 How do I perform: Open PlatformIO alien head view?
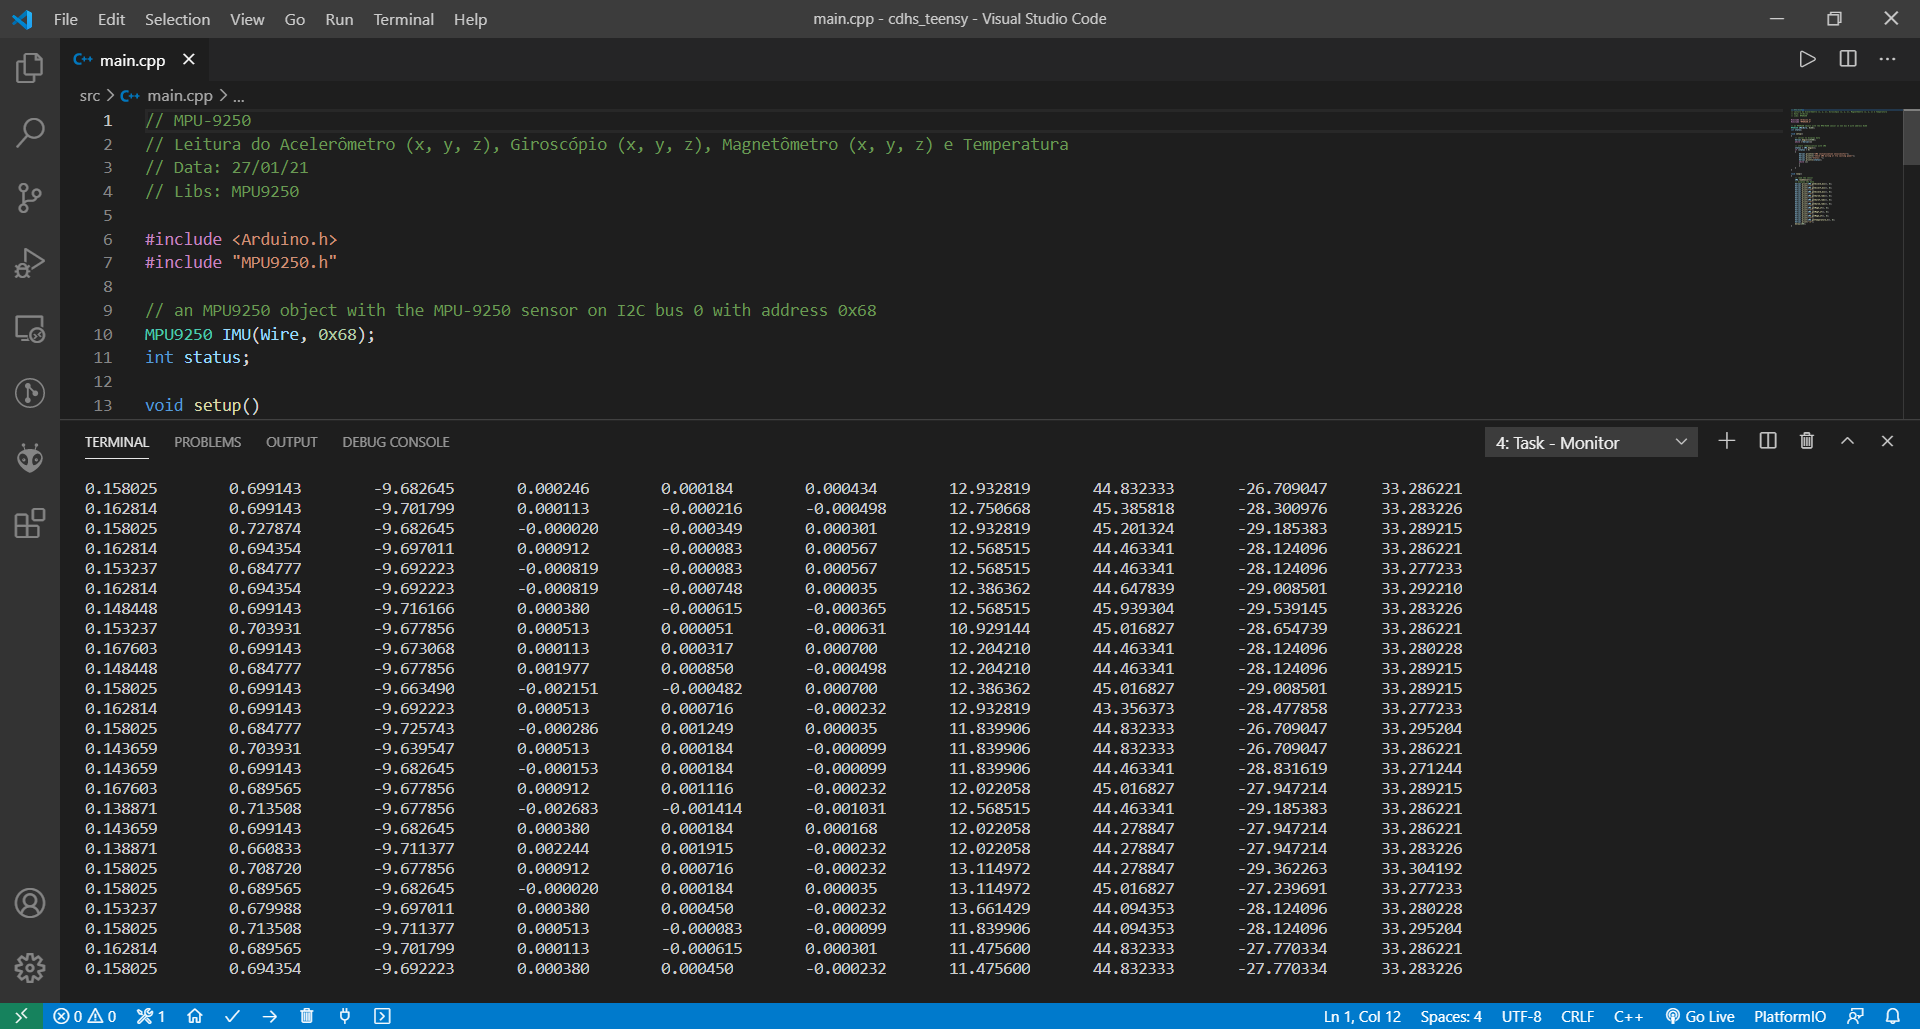coord(30,458)
